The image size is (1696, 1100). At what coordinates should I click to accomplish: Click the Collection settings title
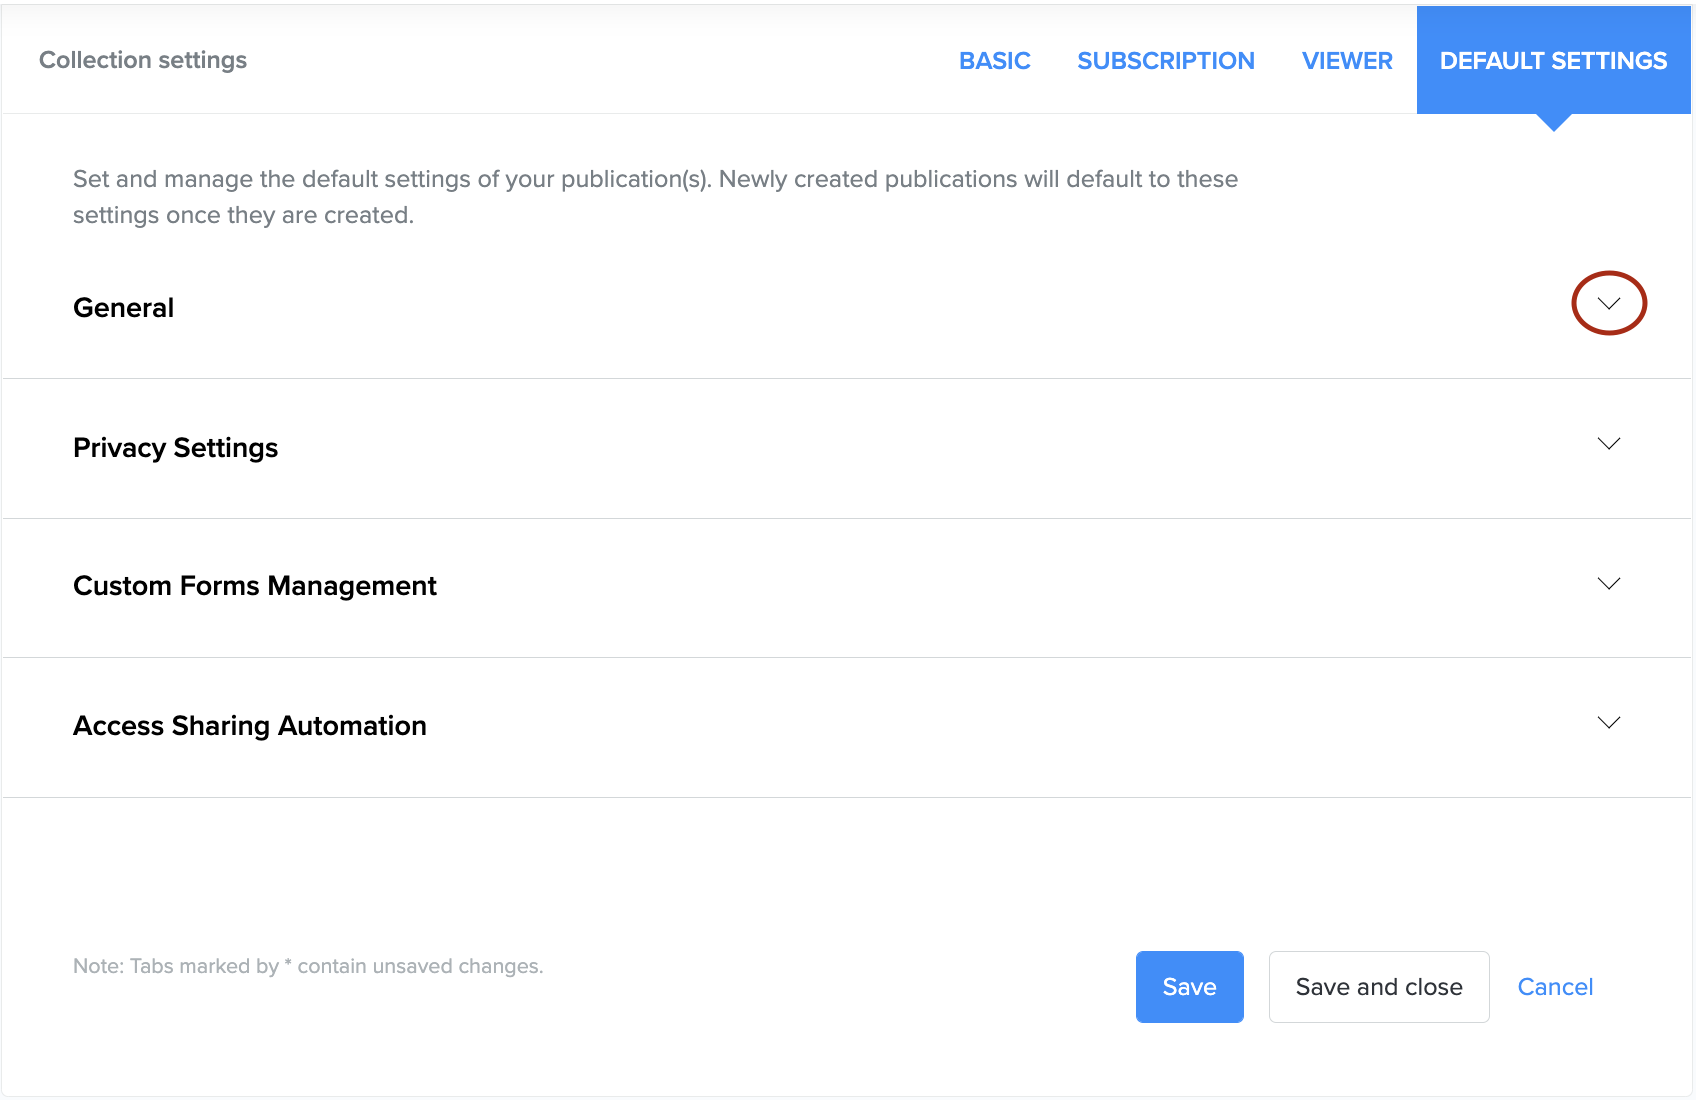click(x=143, y=60)
